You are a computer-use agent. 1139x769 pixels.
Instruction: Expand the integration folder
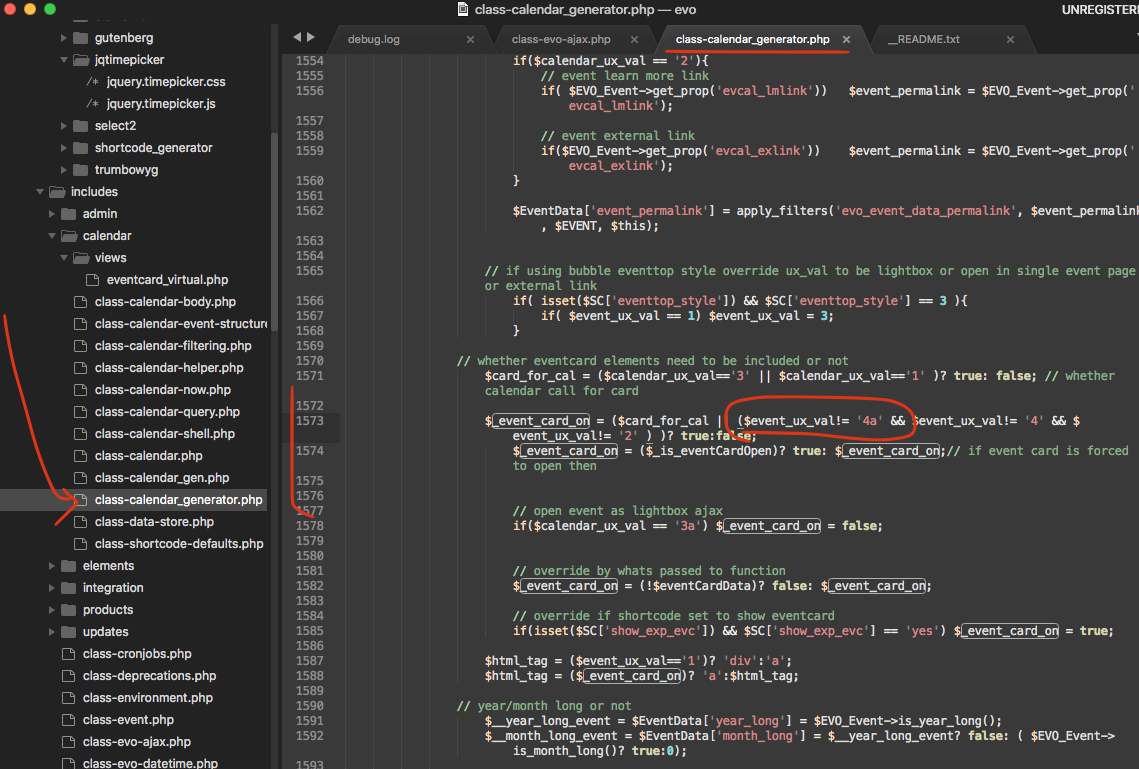(52, 588)
